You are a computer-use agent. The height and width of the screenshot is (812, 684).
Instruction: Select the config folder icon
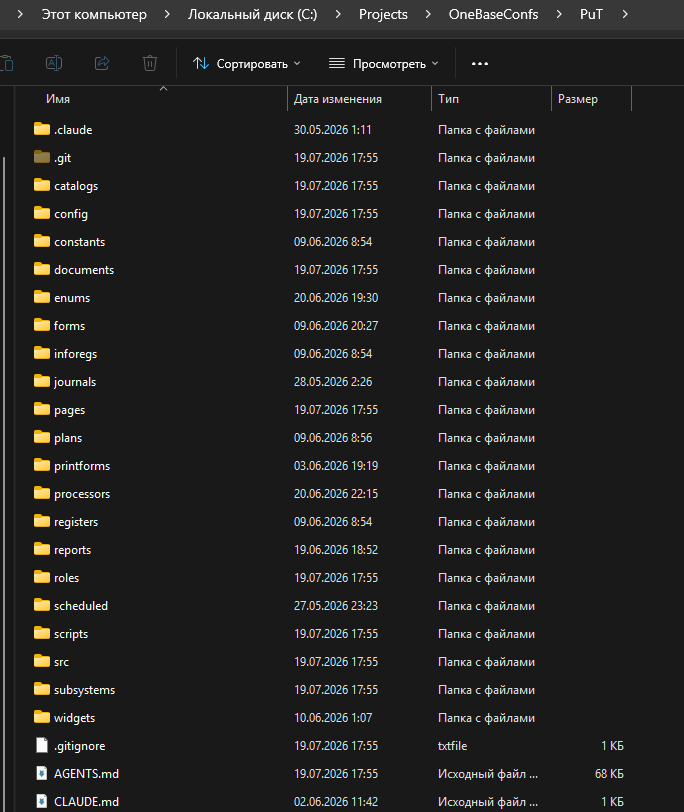42,213
